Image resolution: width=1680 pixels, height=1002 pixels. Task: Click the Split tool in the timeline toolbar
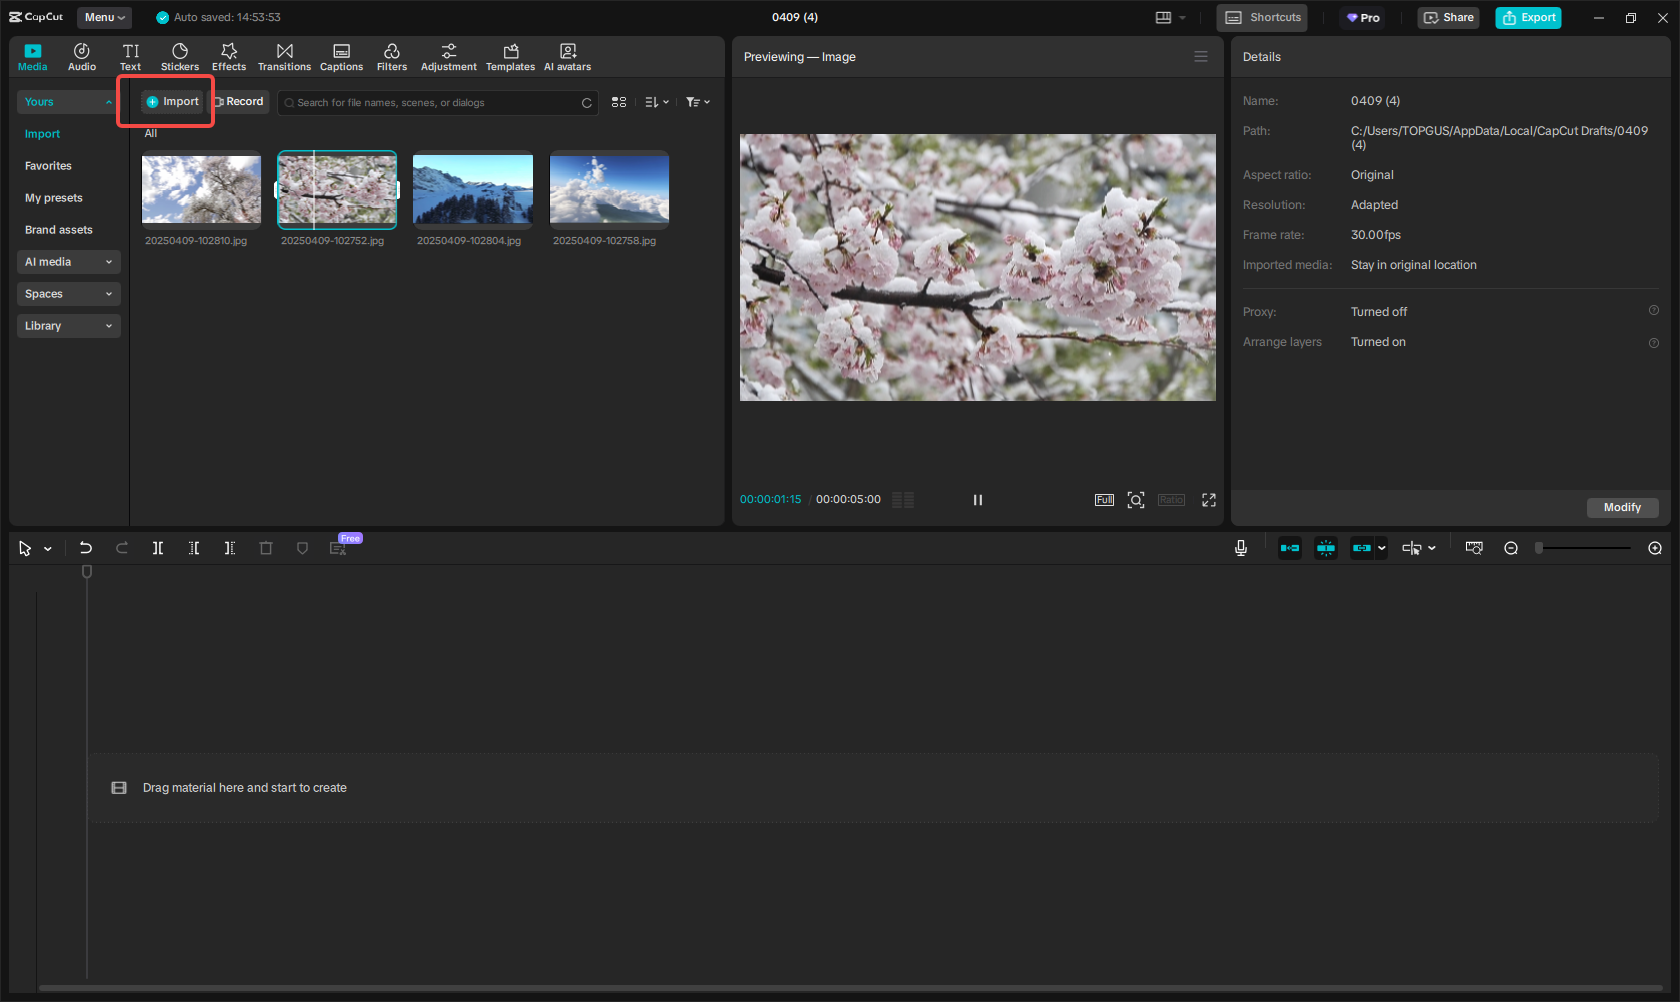click(158, 547)
